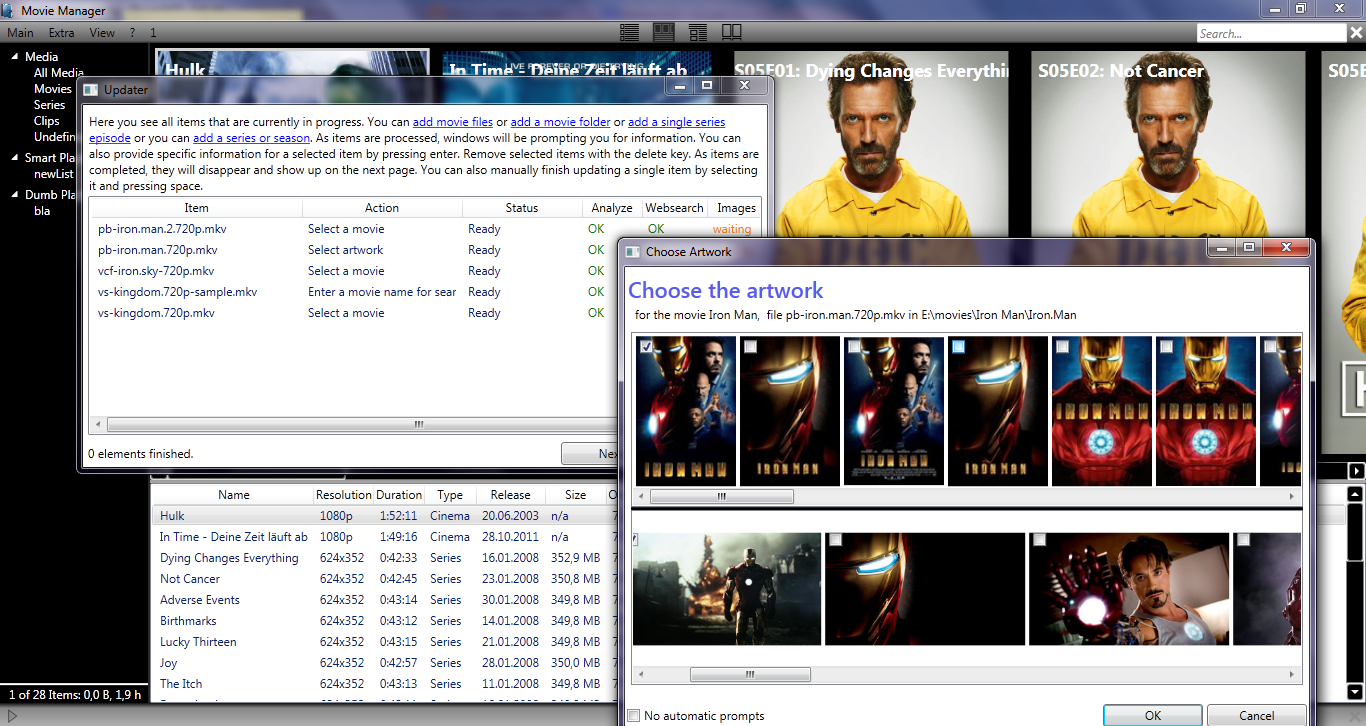Click the down arrow of the main list scrollbar
This screenshot has width=1366, height=726.
click(1355, 691)
